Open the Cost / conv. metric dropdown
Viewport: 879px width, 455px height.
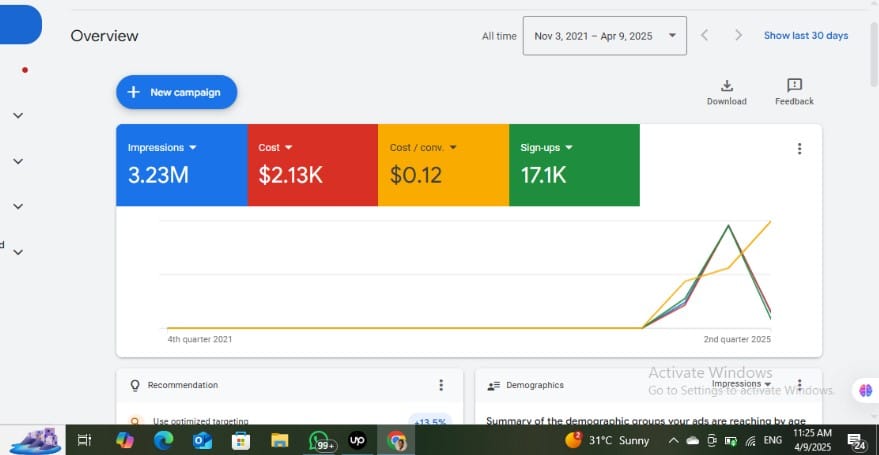pyautogui.click(x=423, y=147)
